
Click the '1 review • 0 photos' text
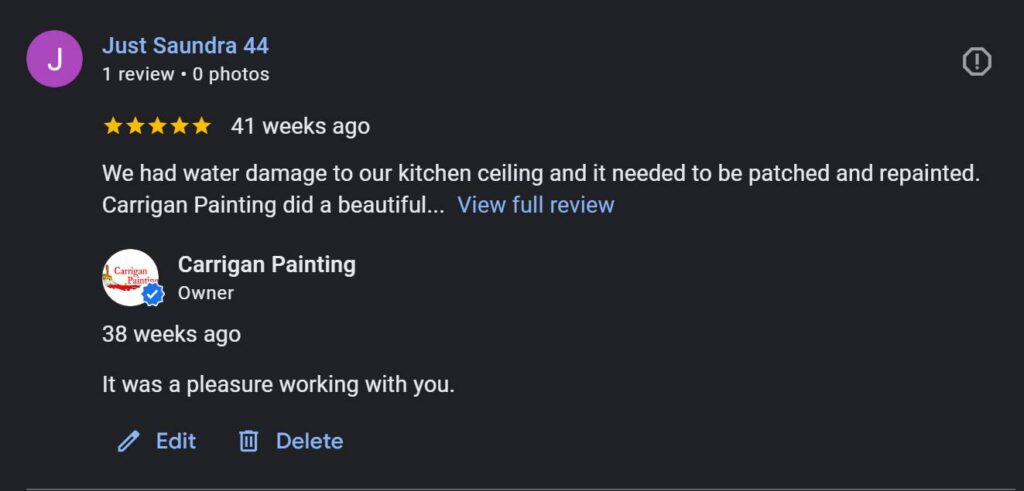[185, 74]
